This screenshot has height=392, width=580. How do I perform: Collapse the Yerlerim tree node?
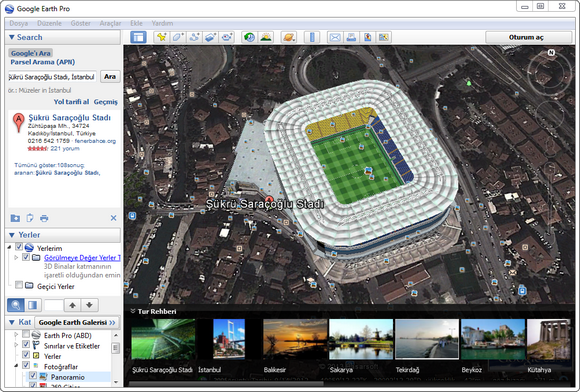(x=10, y=247)
